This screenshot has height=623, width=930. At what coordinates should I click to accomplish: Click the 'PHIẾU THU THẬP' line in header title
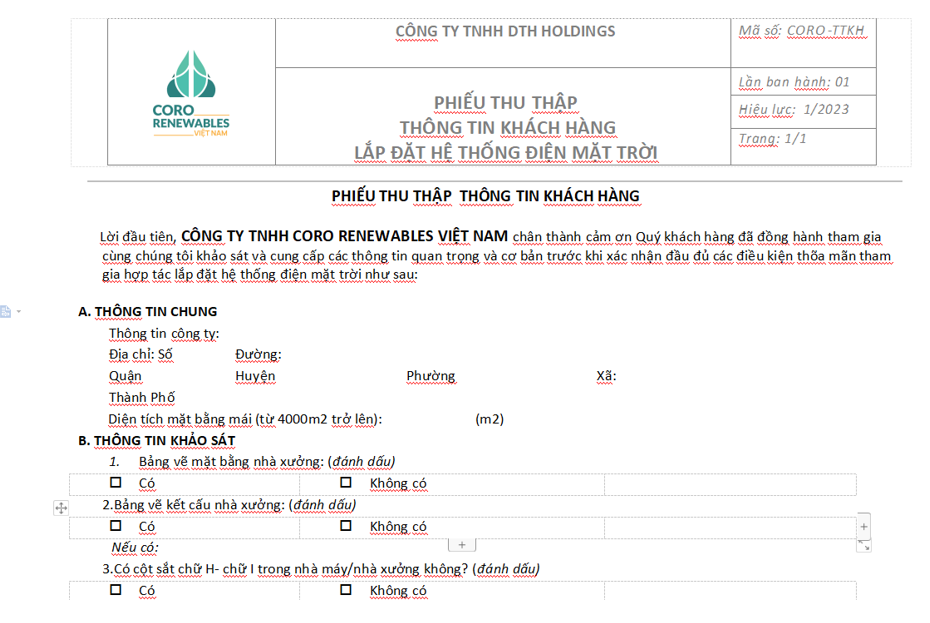click(x=505, y=103)
